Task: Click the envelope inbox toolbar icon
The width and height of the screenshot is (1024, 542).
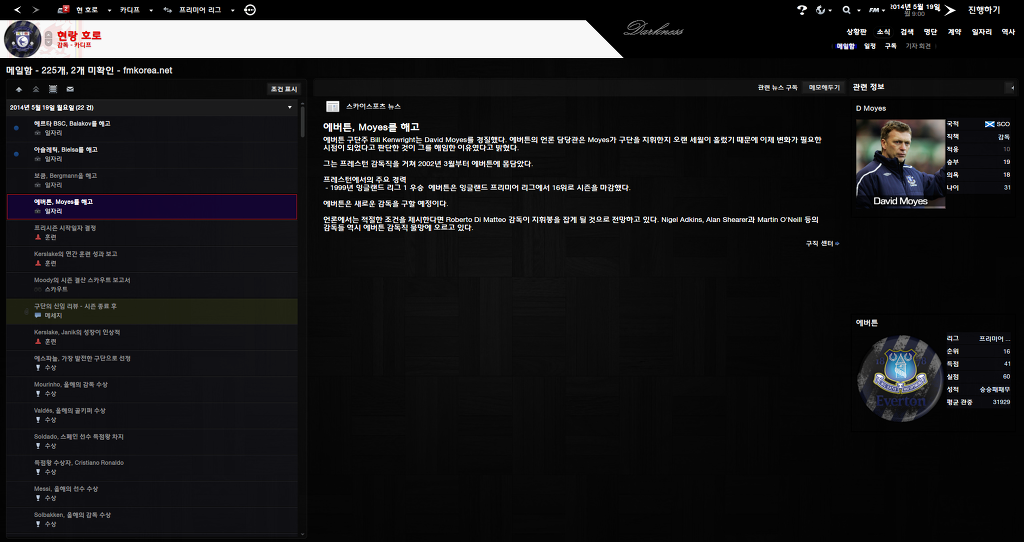Action: coord(70,89)
